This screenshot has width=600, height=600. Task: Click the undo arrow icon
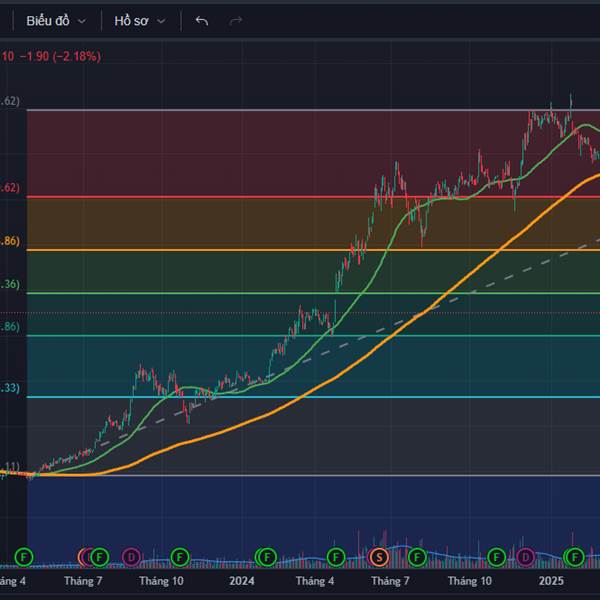(202, 20)
